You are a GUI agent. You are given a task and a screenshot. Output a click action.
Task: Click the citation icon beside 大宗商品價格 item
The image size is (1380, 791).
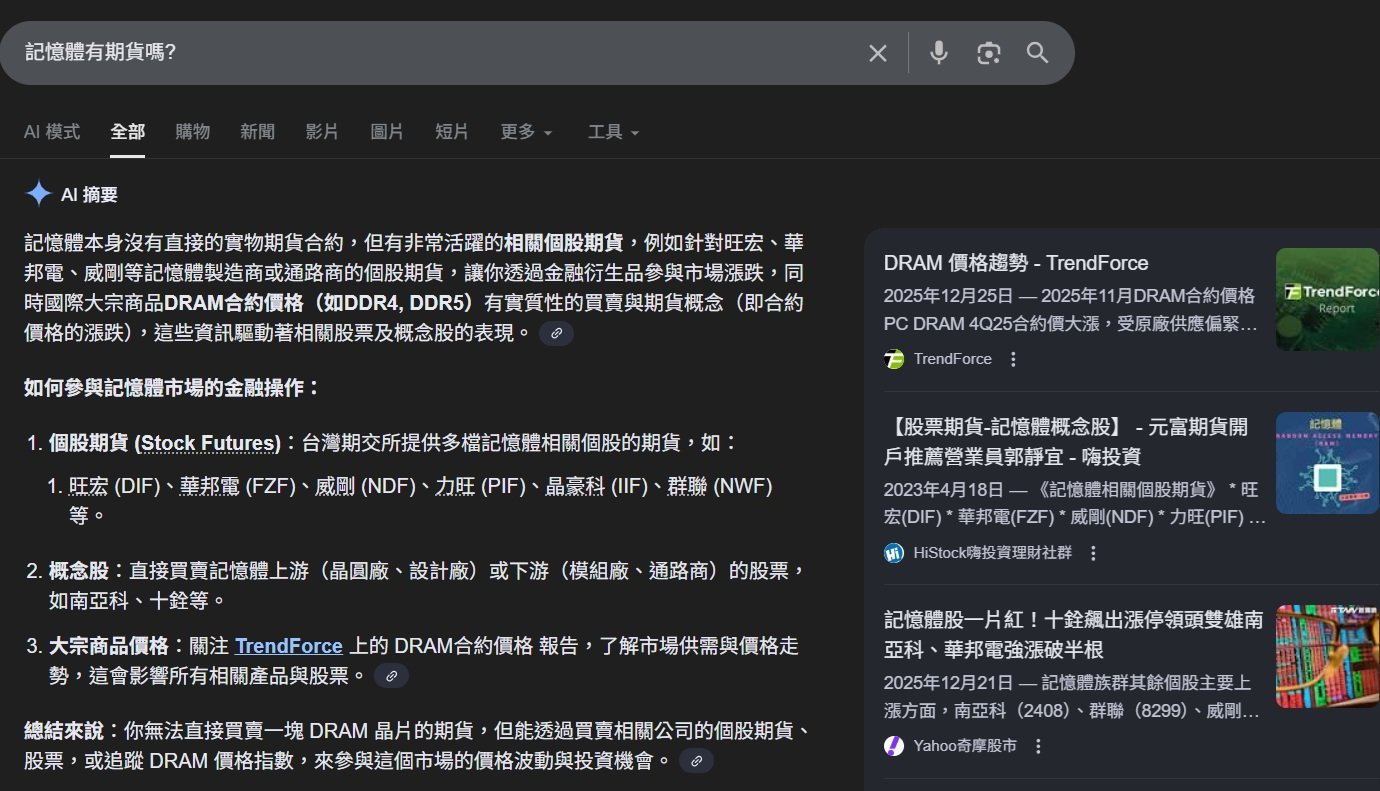(x=391, y=675)
